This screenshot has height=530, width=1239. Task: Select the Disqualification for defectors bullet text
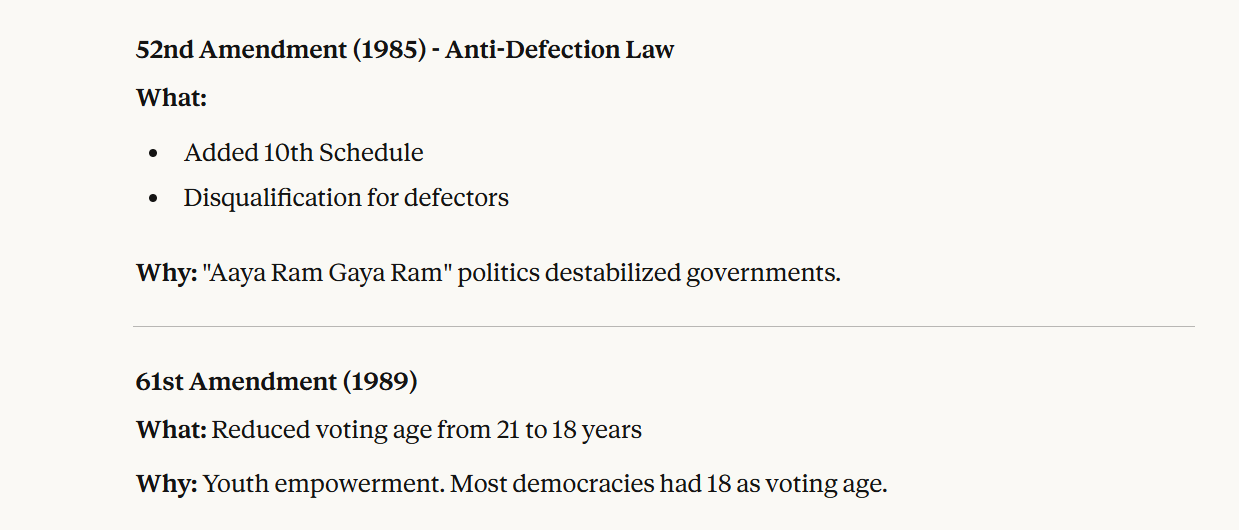[346, 198]
